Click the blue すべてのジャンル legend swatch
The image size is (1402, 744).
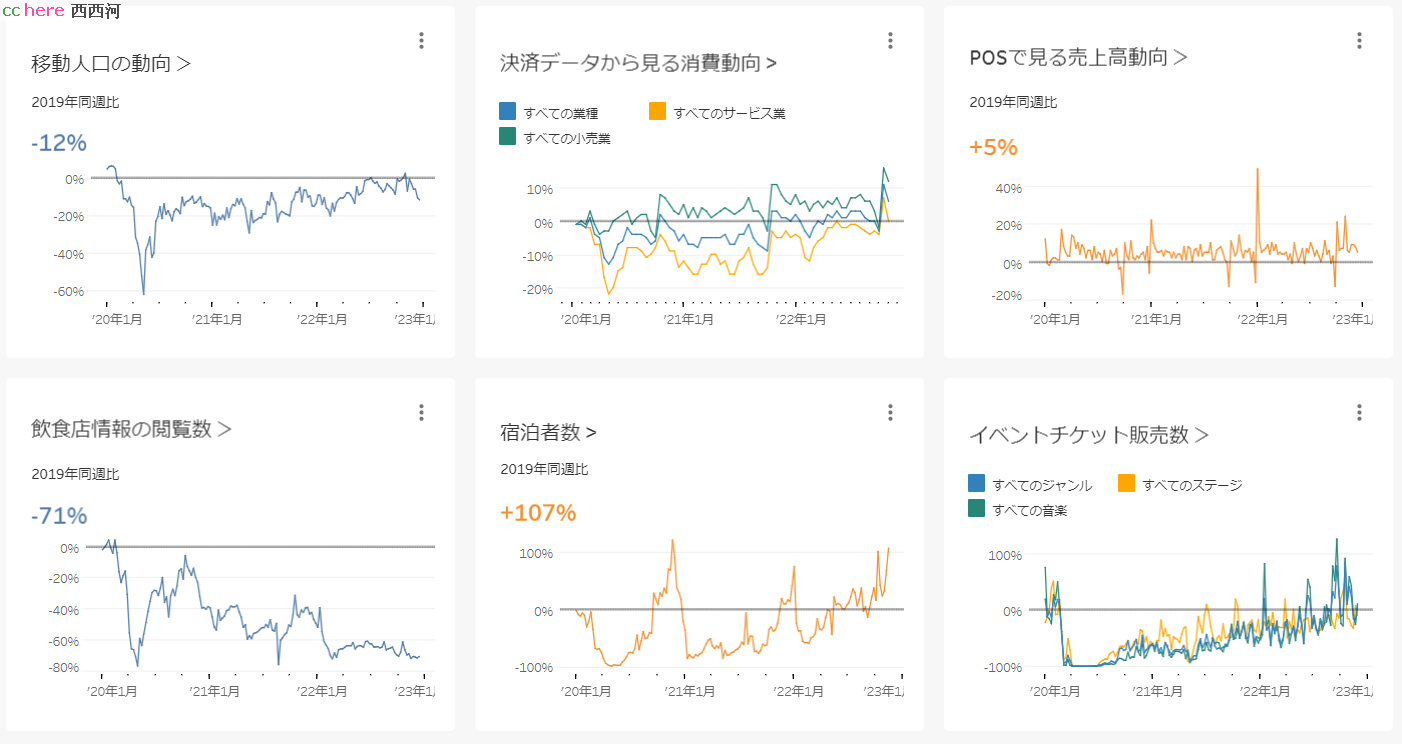coord(977,483)
